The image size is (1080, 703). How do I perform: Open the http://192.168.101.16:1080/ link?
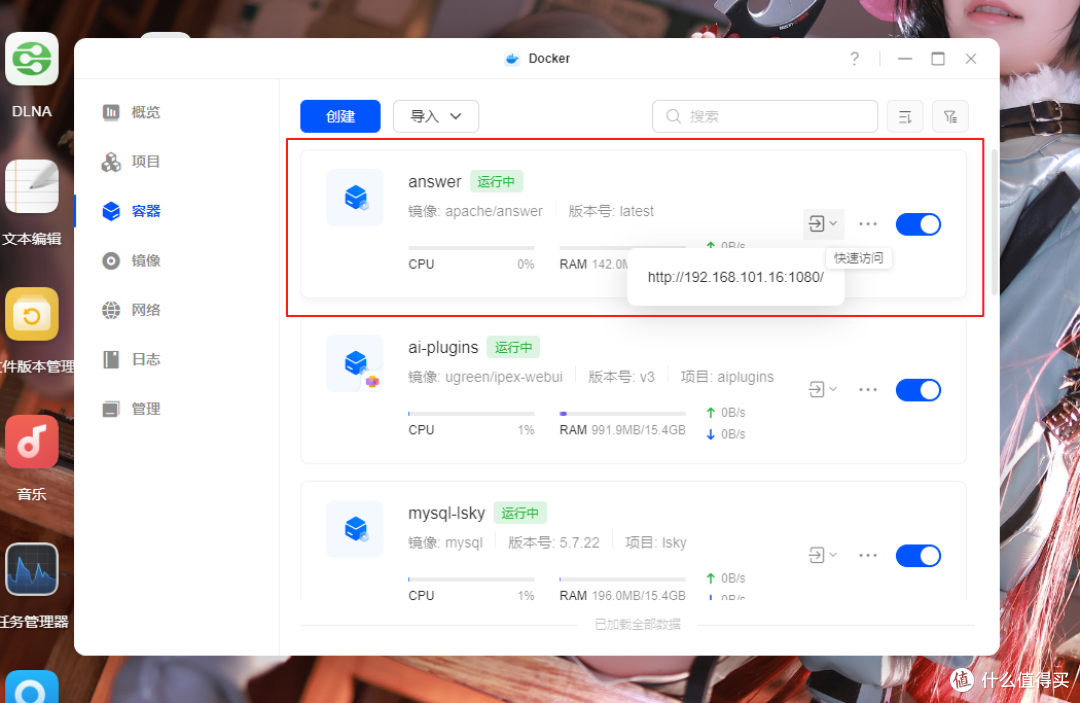tap(736, 277)
